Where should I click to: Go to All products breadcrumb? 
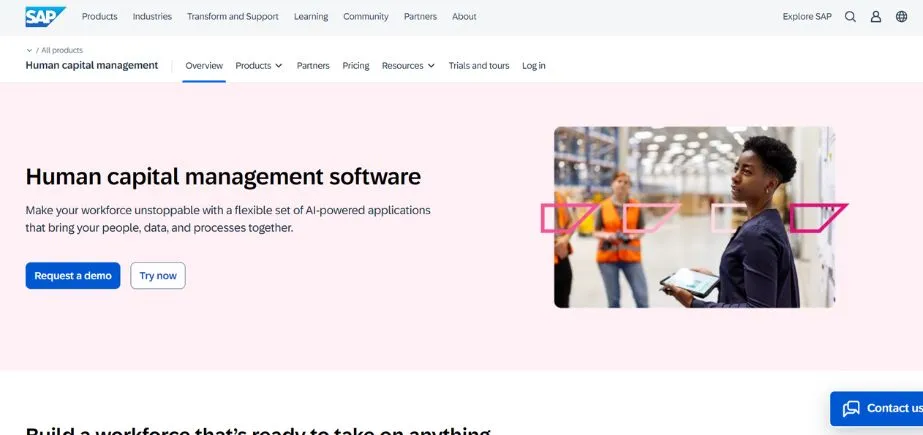coord(62,51)
